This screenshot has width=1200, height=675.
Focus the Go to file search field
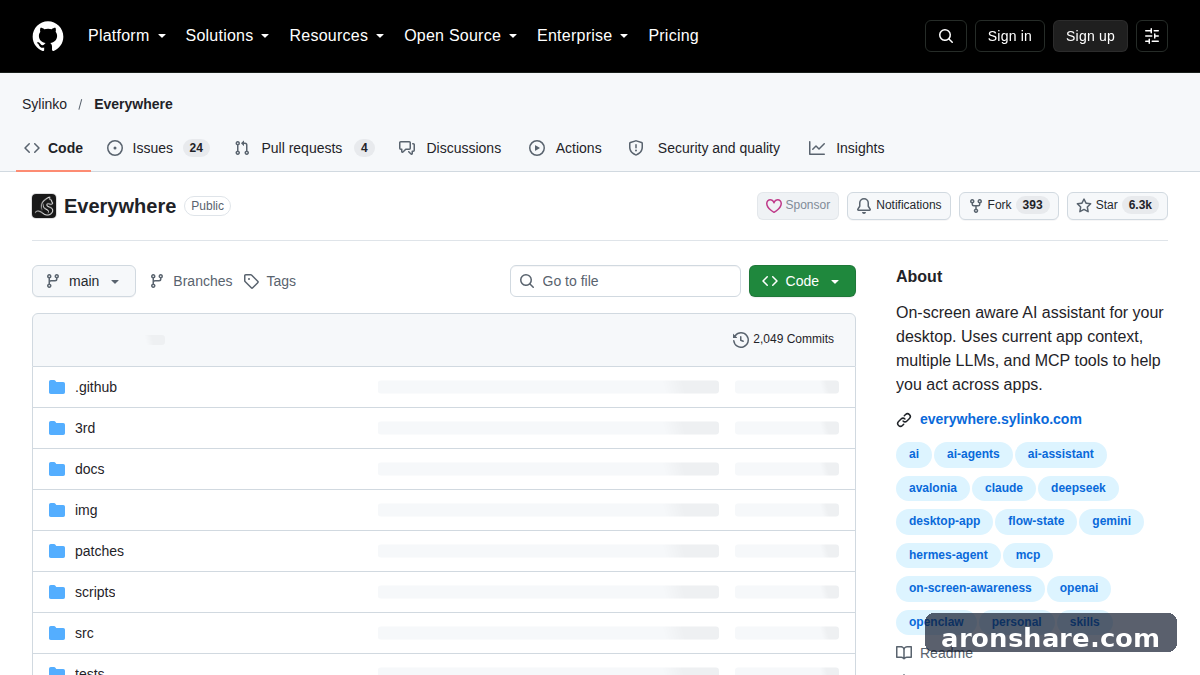(x=625, y=281)
